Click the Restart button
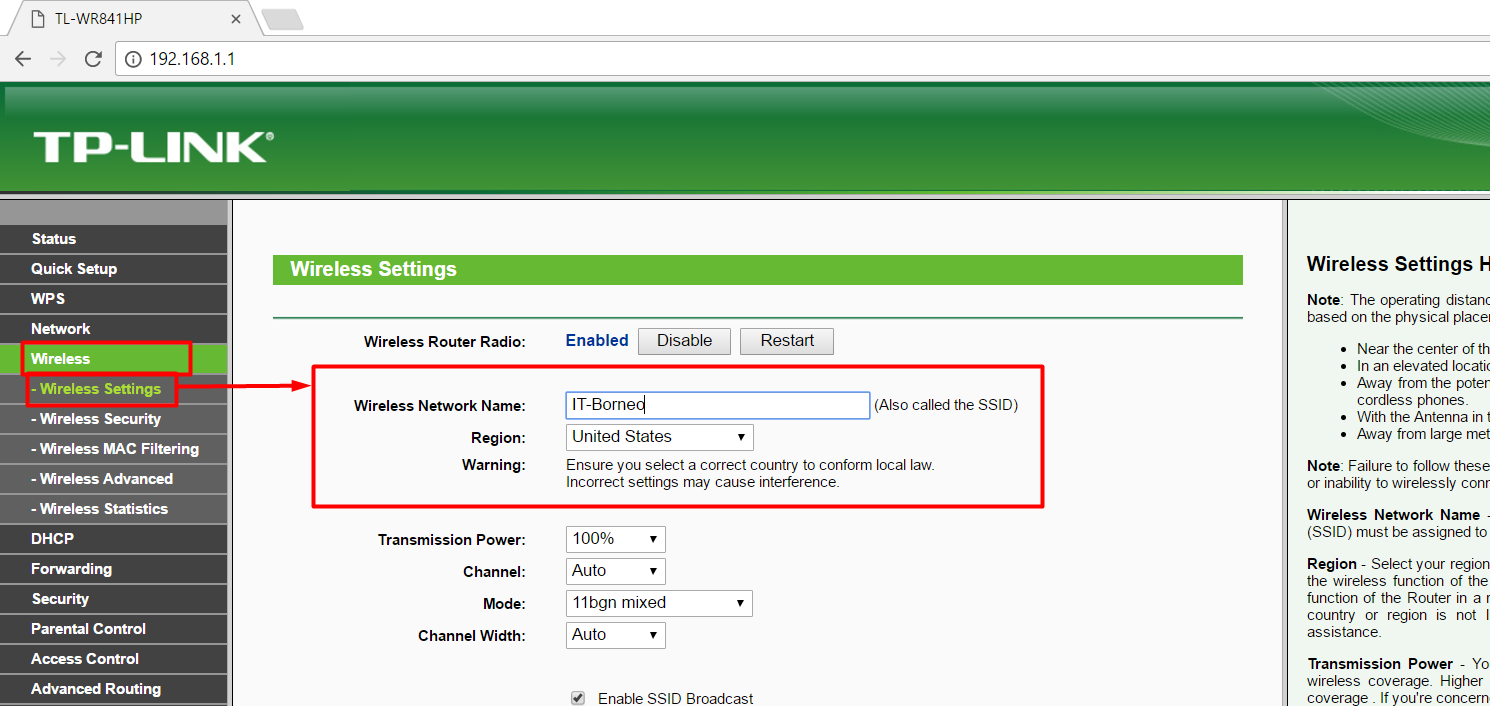This screenshot has height=706, width=1490. tap(786, 341)
